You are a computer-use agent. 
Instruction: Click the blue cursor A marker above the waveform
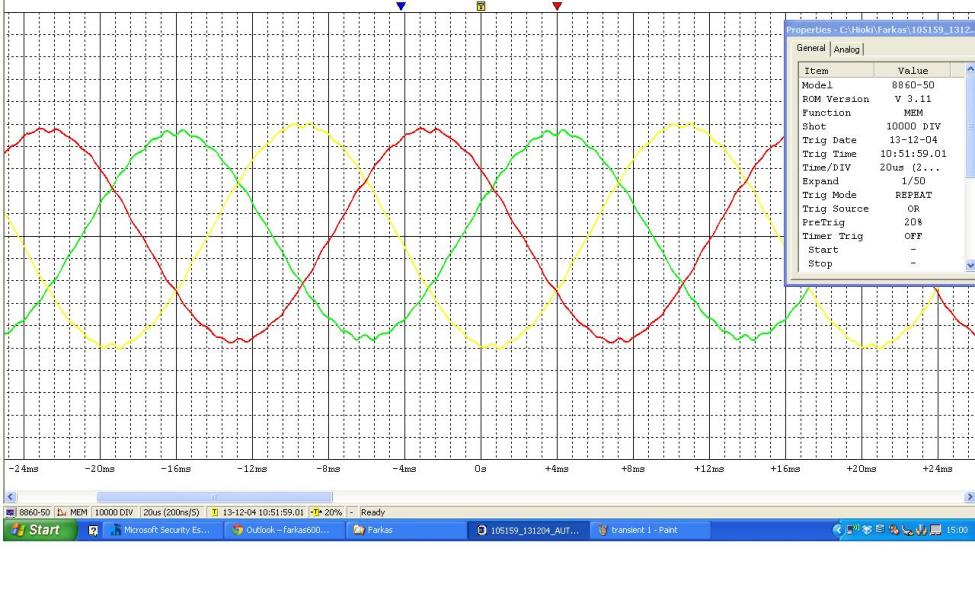[x=401, y=6]
